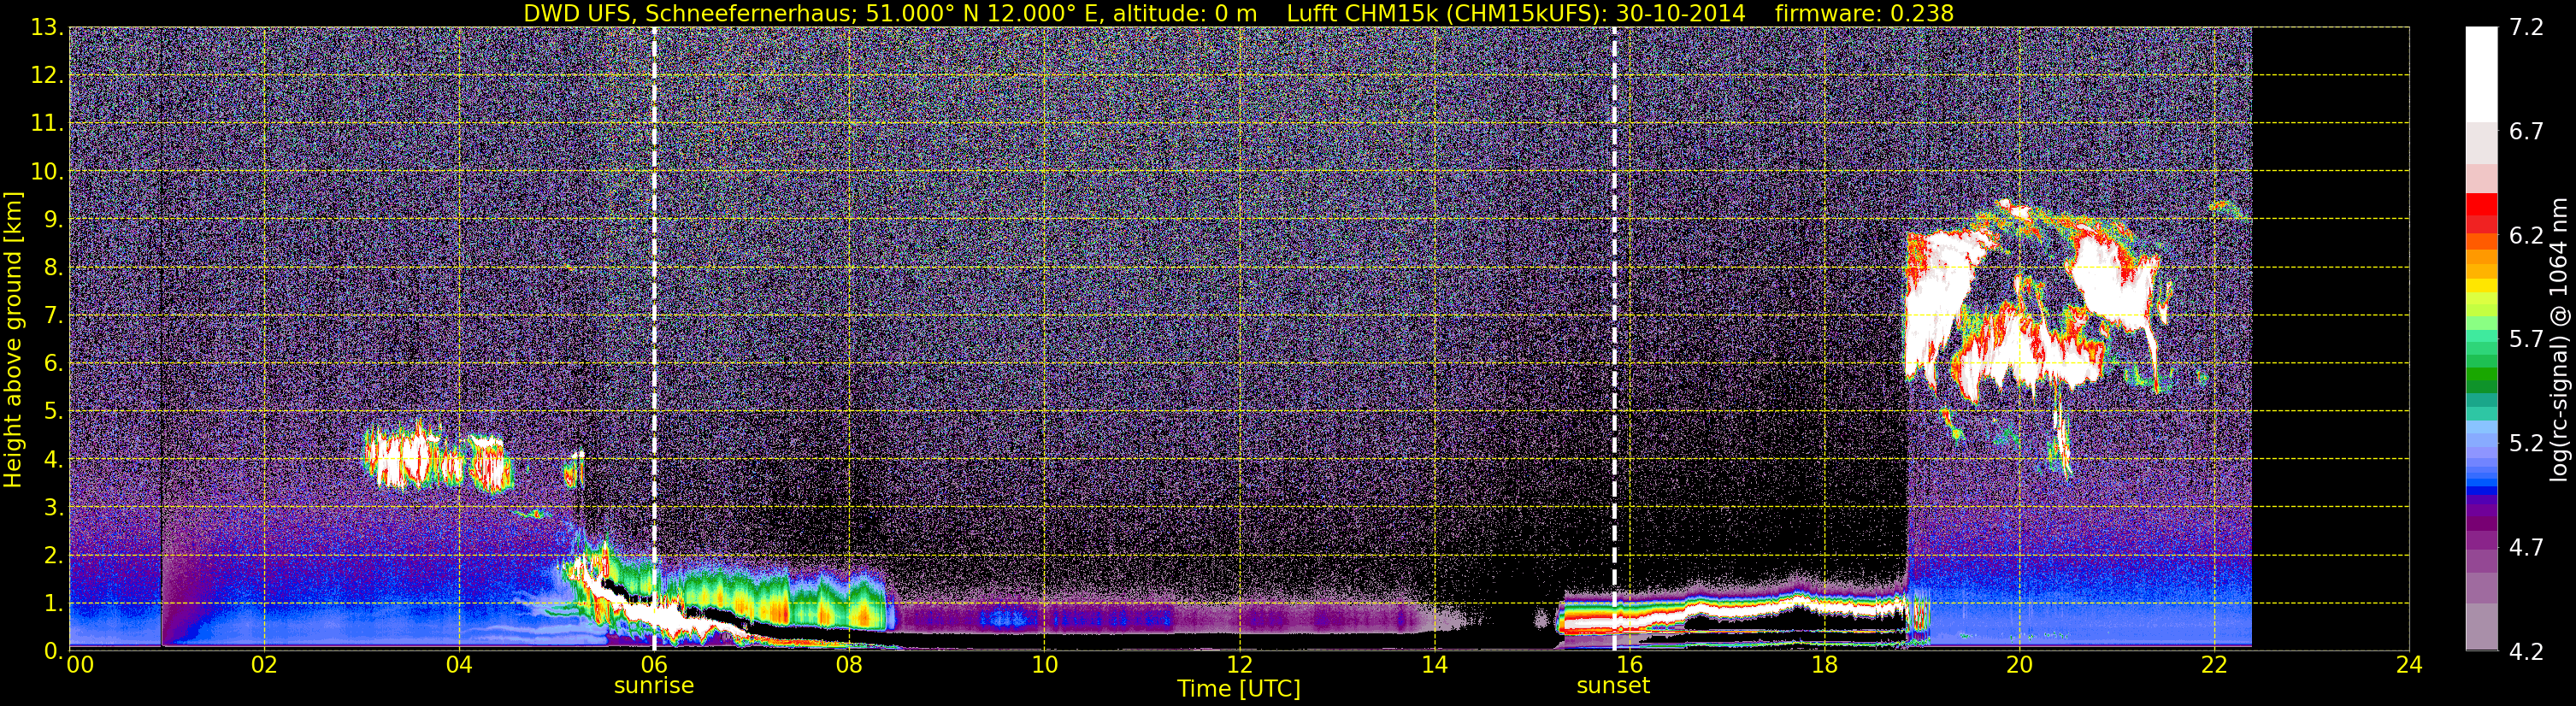Click the x-axis tick label '24'

click(2409, 665)
